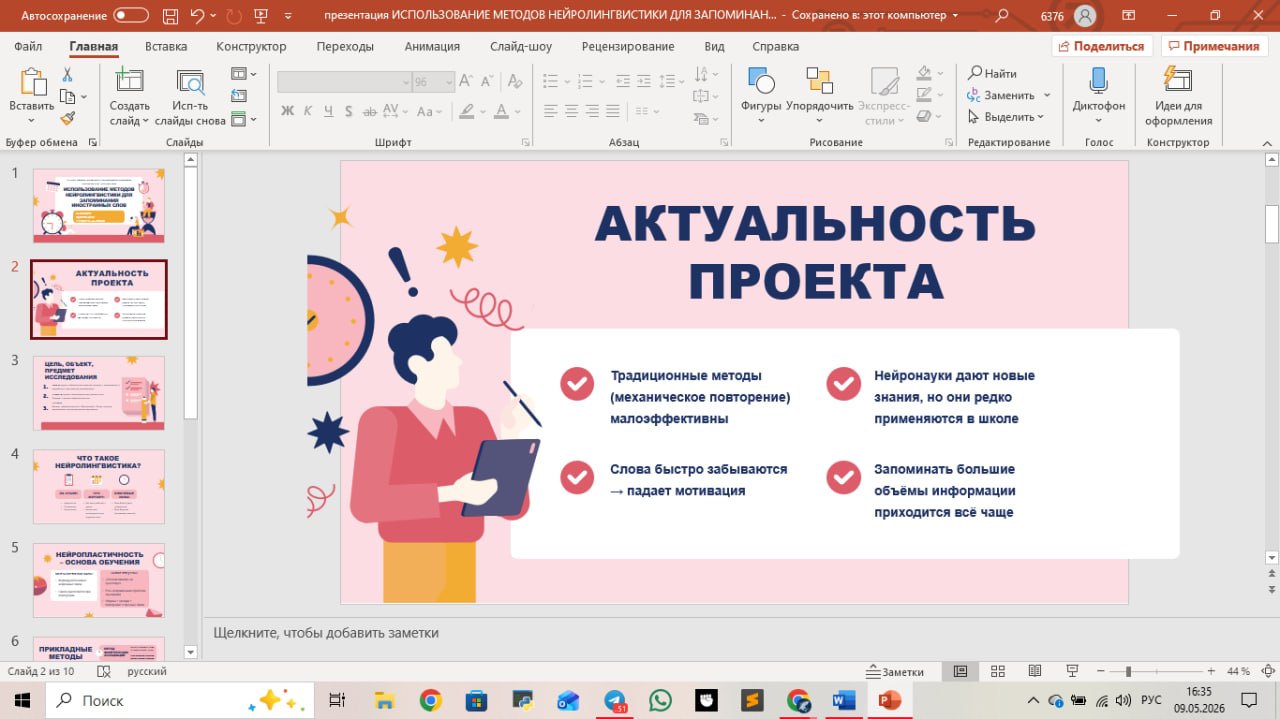1280x719 pixels.
Task: Click the Format Painter brush icon
Action: pos(67,118)
